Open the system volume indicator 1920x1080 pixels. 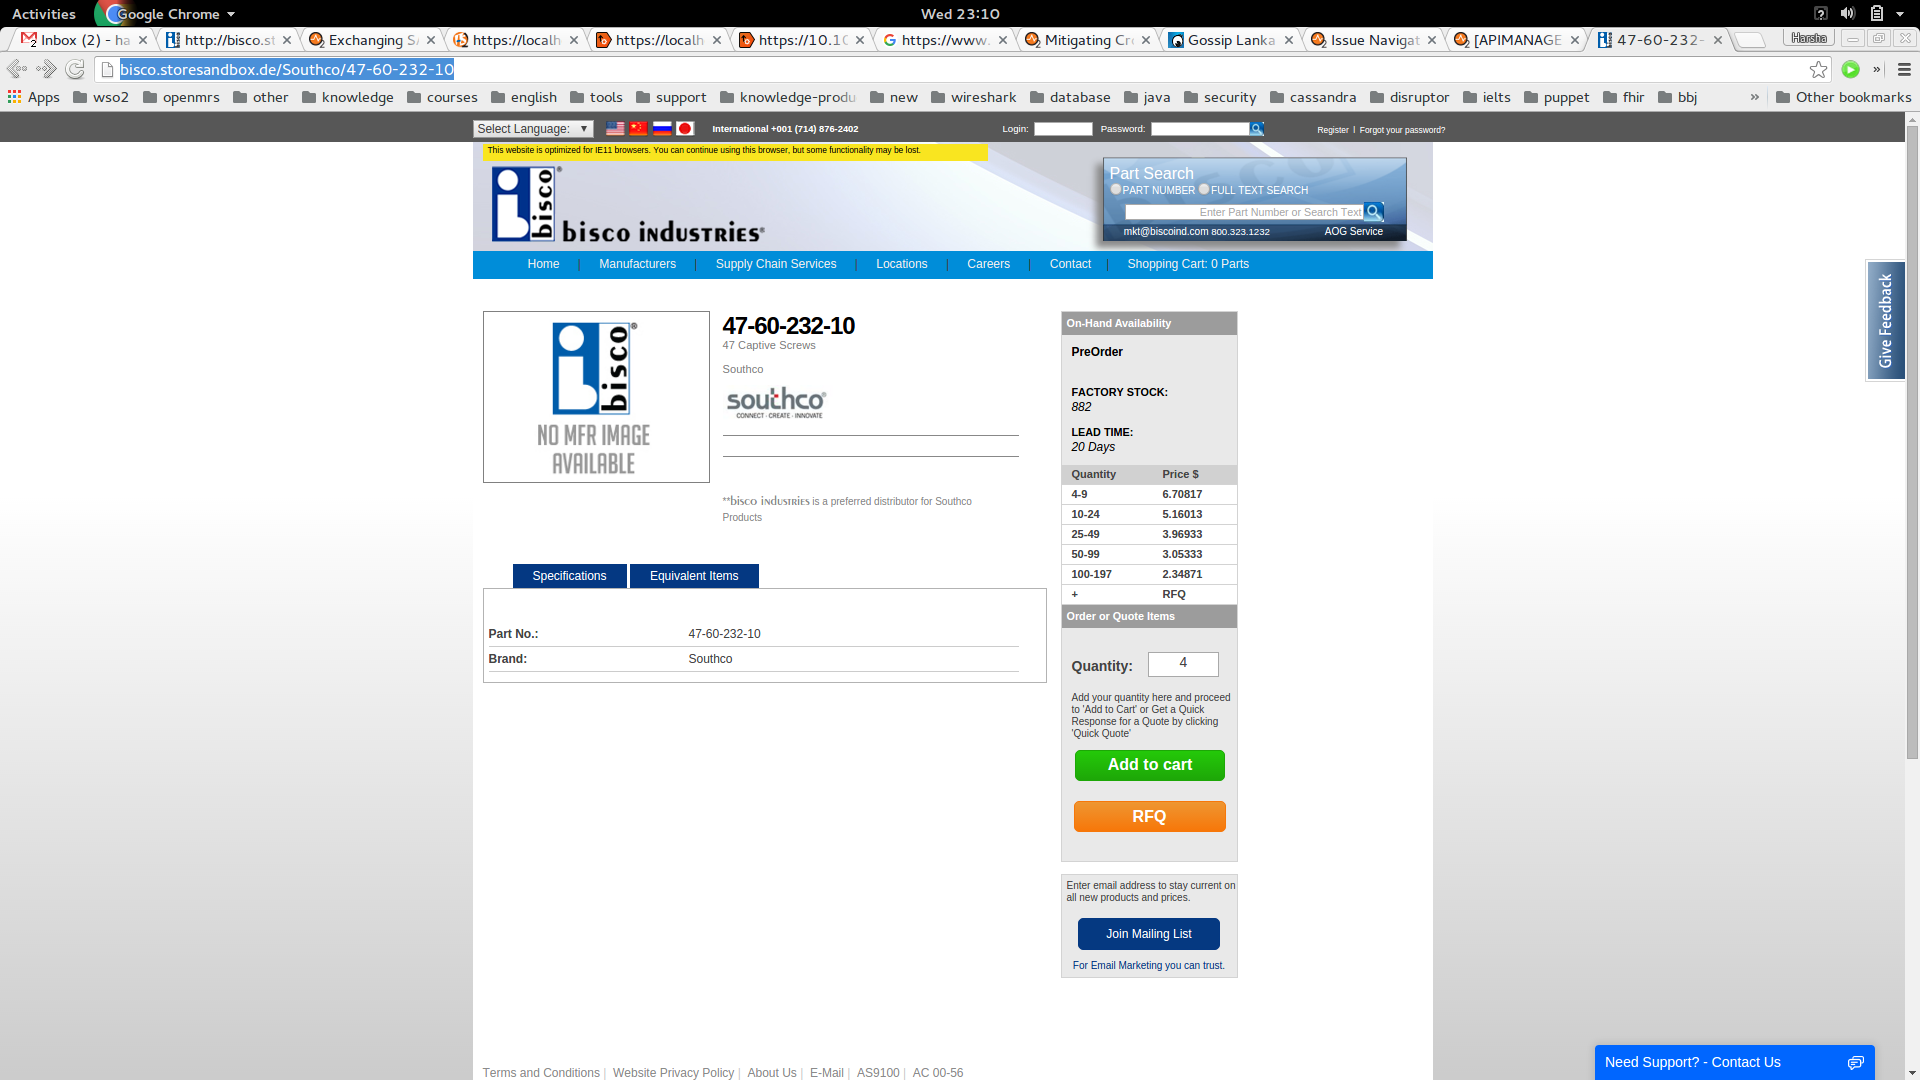tap(1847, 13)
